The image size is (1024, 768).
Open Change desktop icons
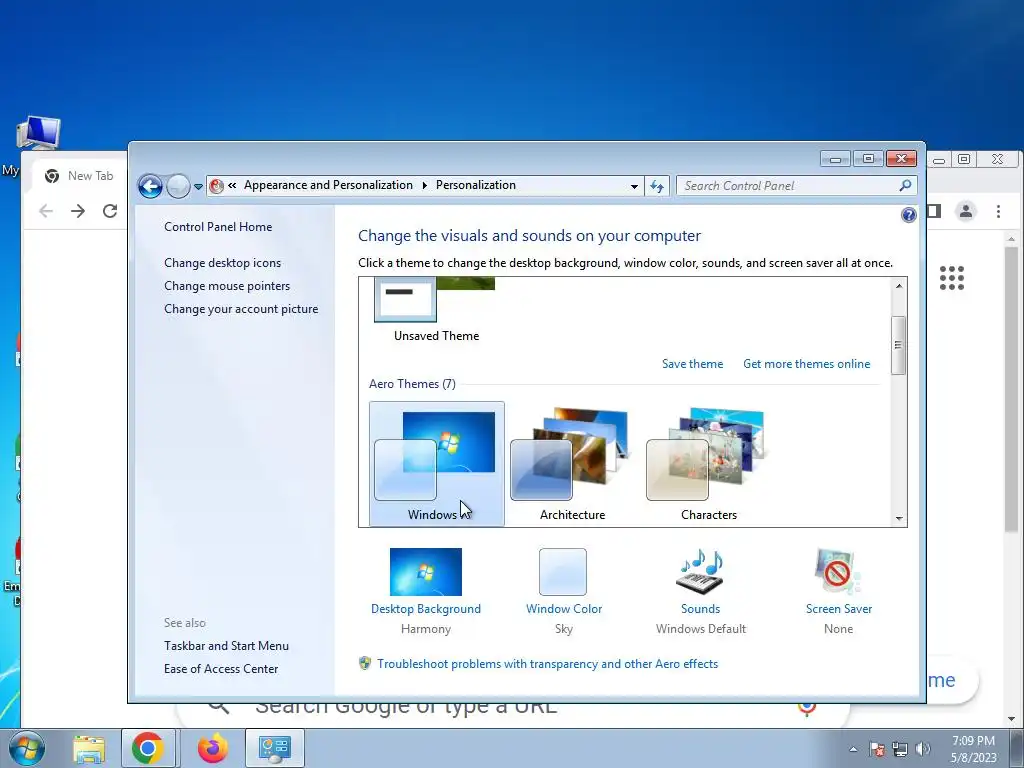[223, 263]
